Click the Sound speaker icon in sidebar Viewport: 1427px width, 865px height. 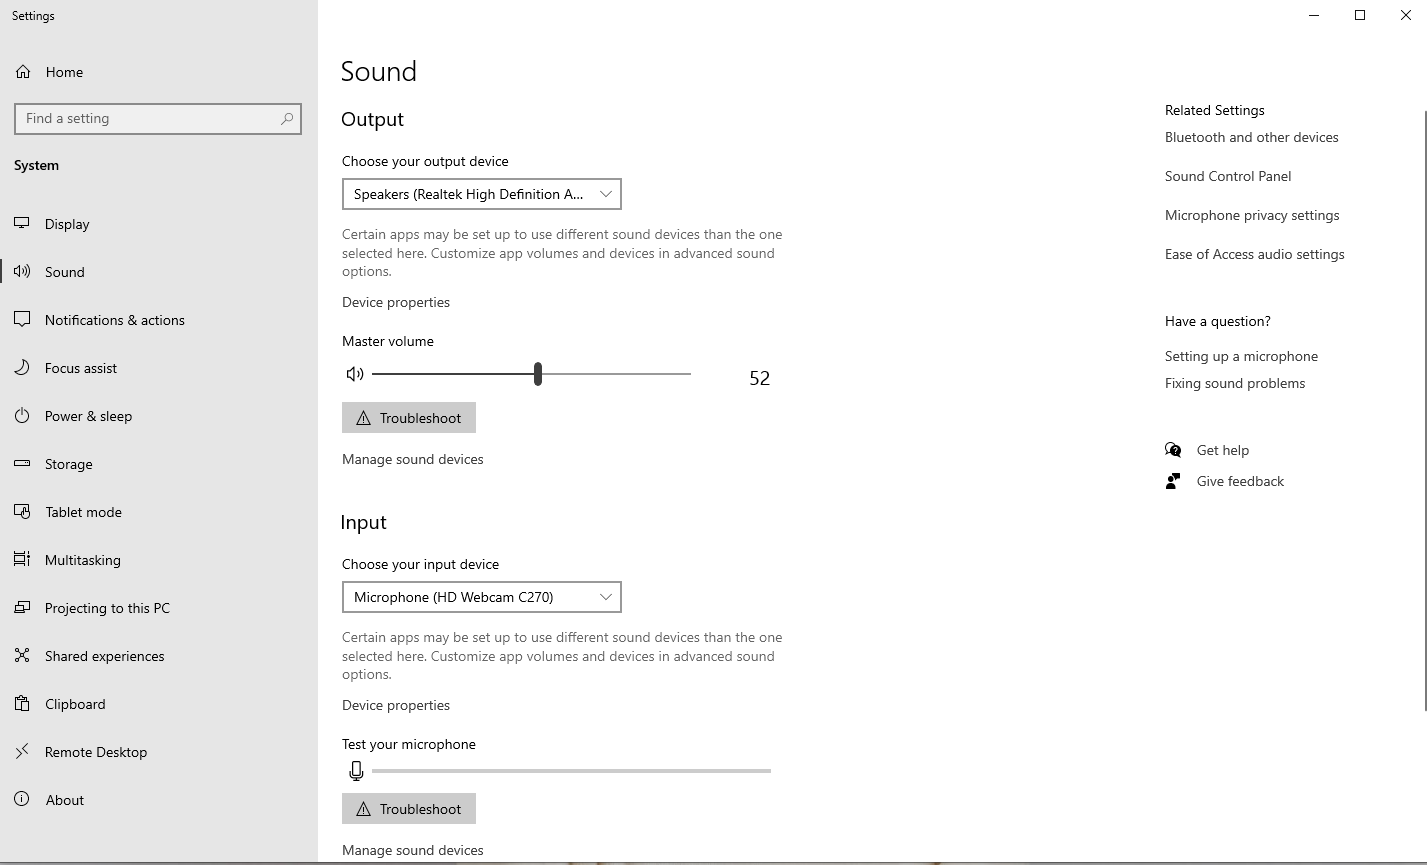(22, 272)
